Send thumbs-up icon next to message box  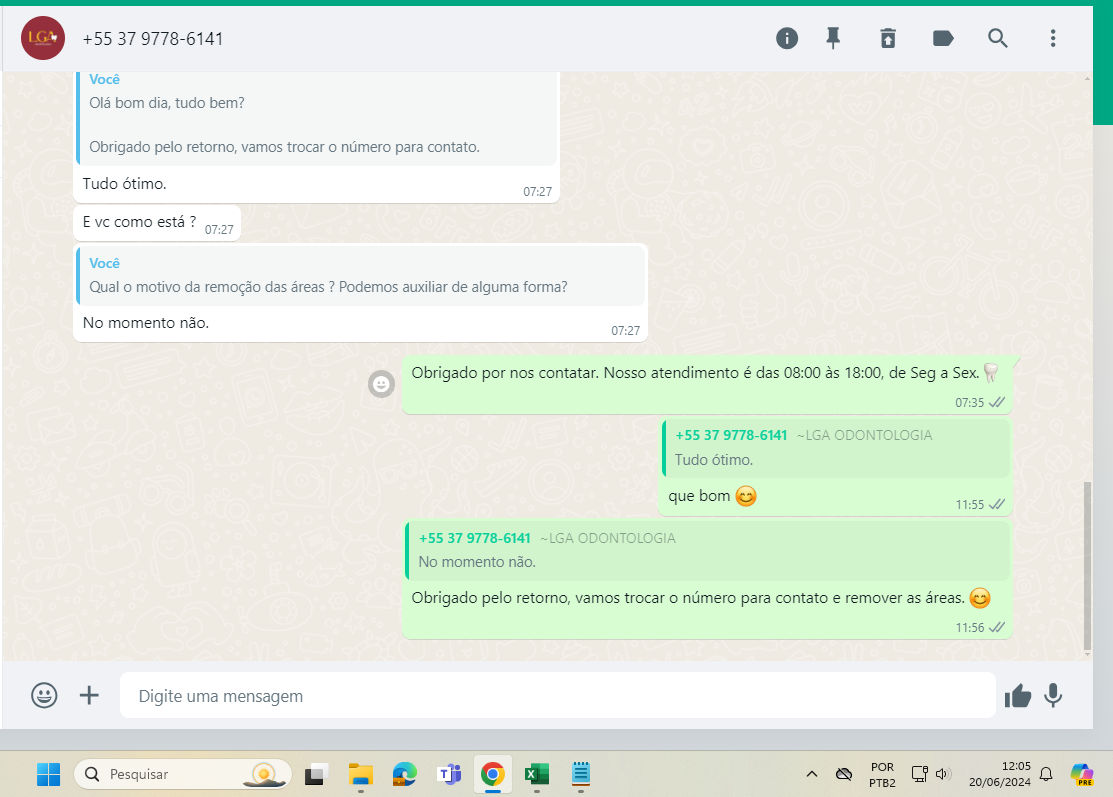click(1017, 696)
